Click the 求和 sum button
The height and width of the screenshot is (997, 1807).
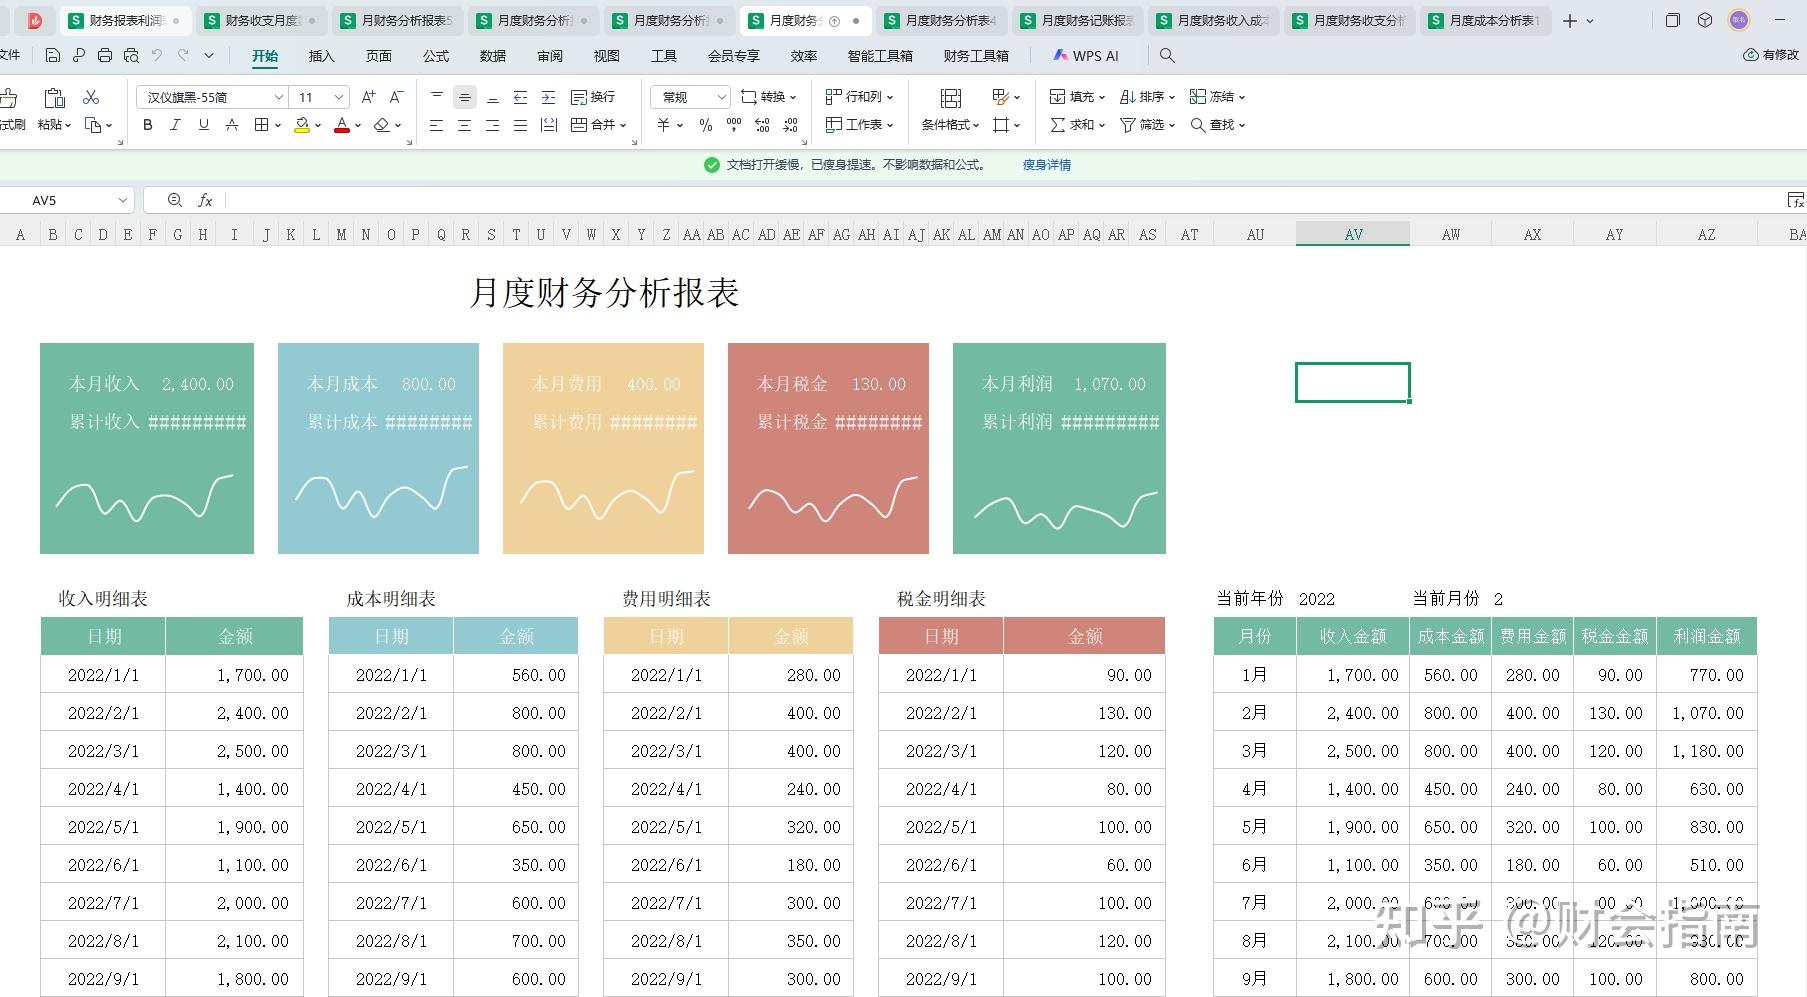(1077, 125)
